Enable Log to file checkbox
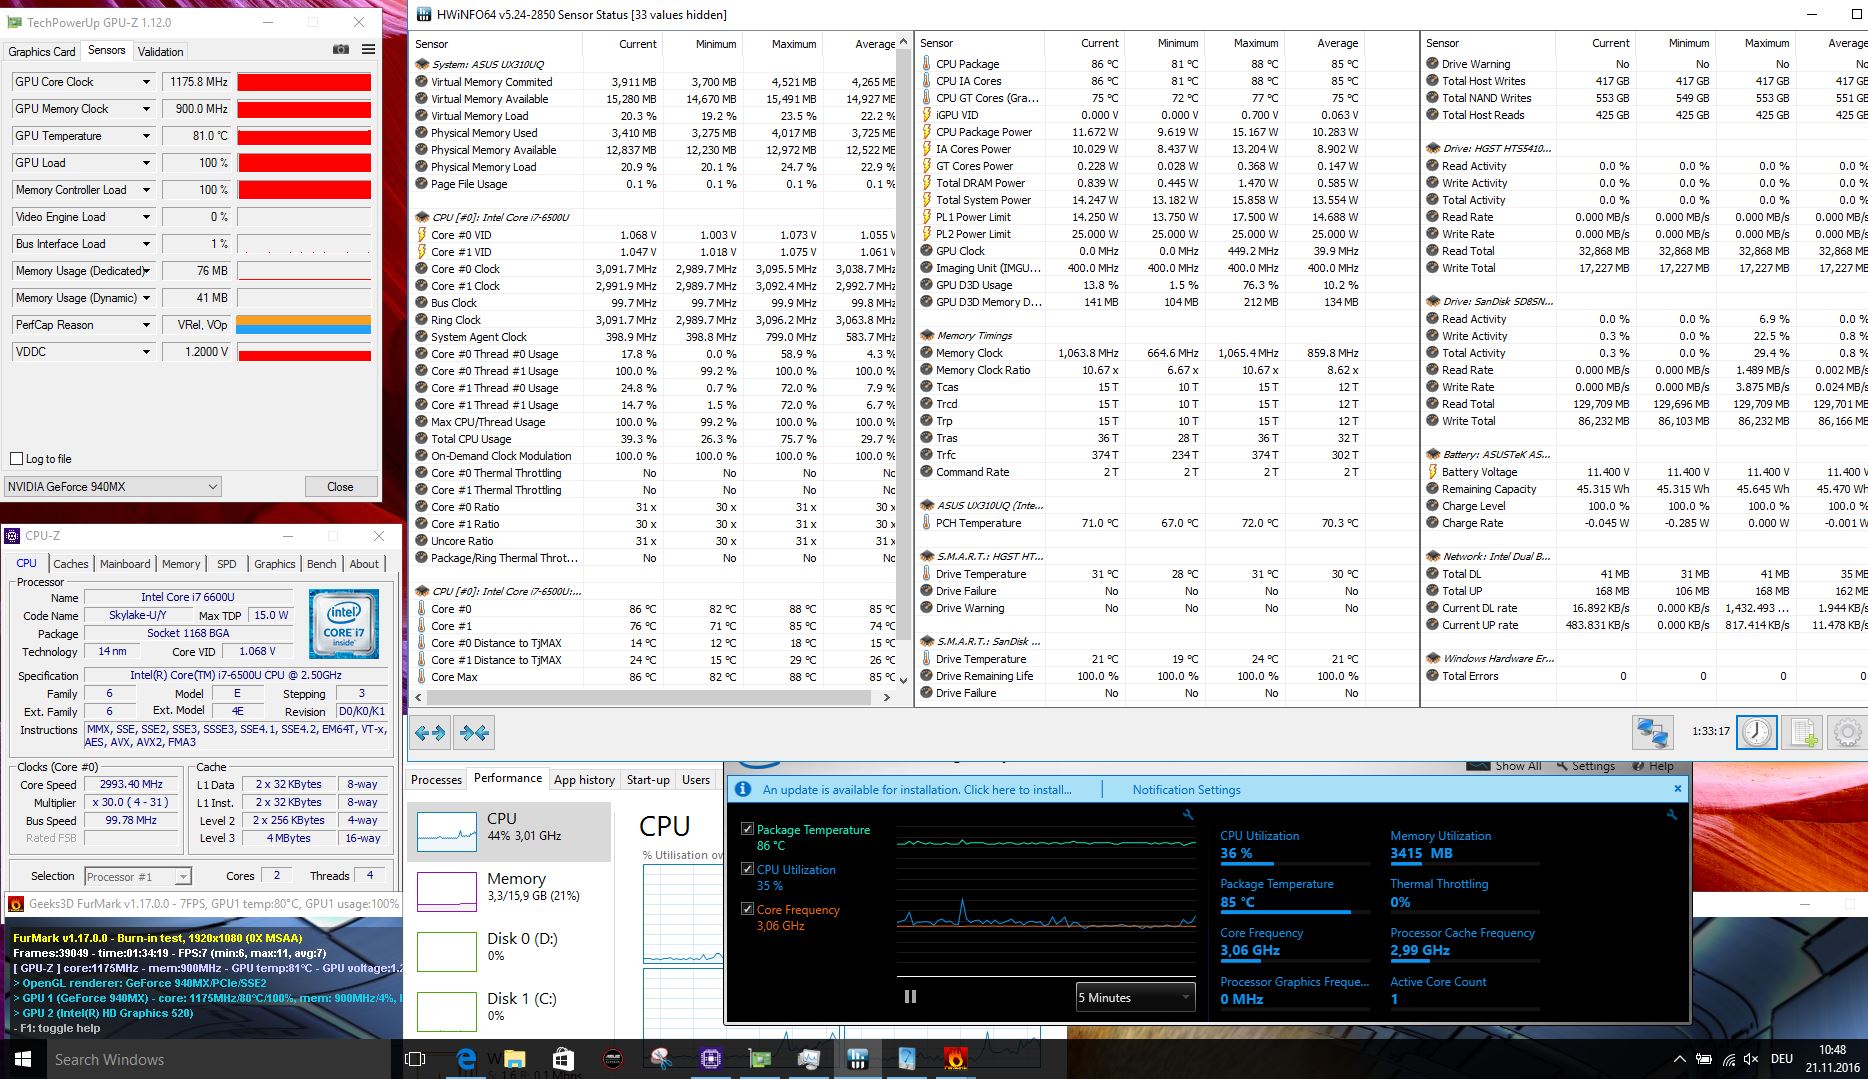Screen dimensions: 1868x1079 [16, 459]
